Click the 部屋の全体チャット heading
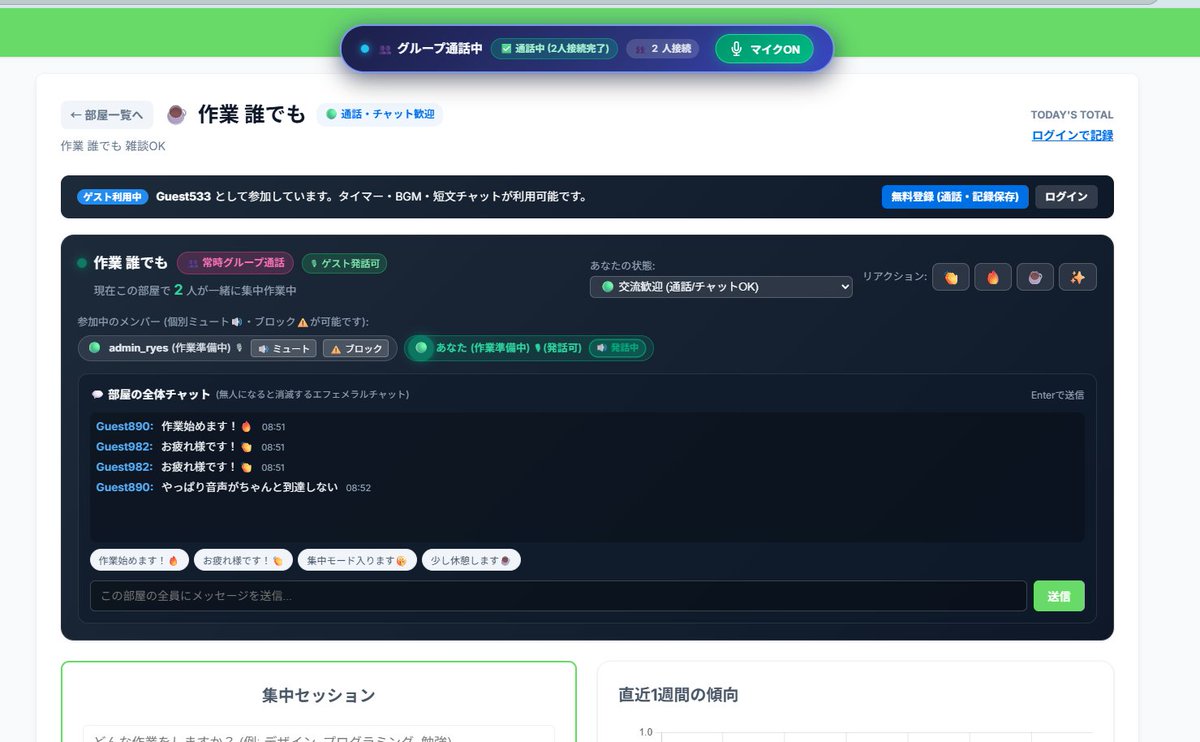 click(x=159, y=394)
